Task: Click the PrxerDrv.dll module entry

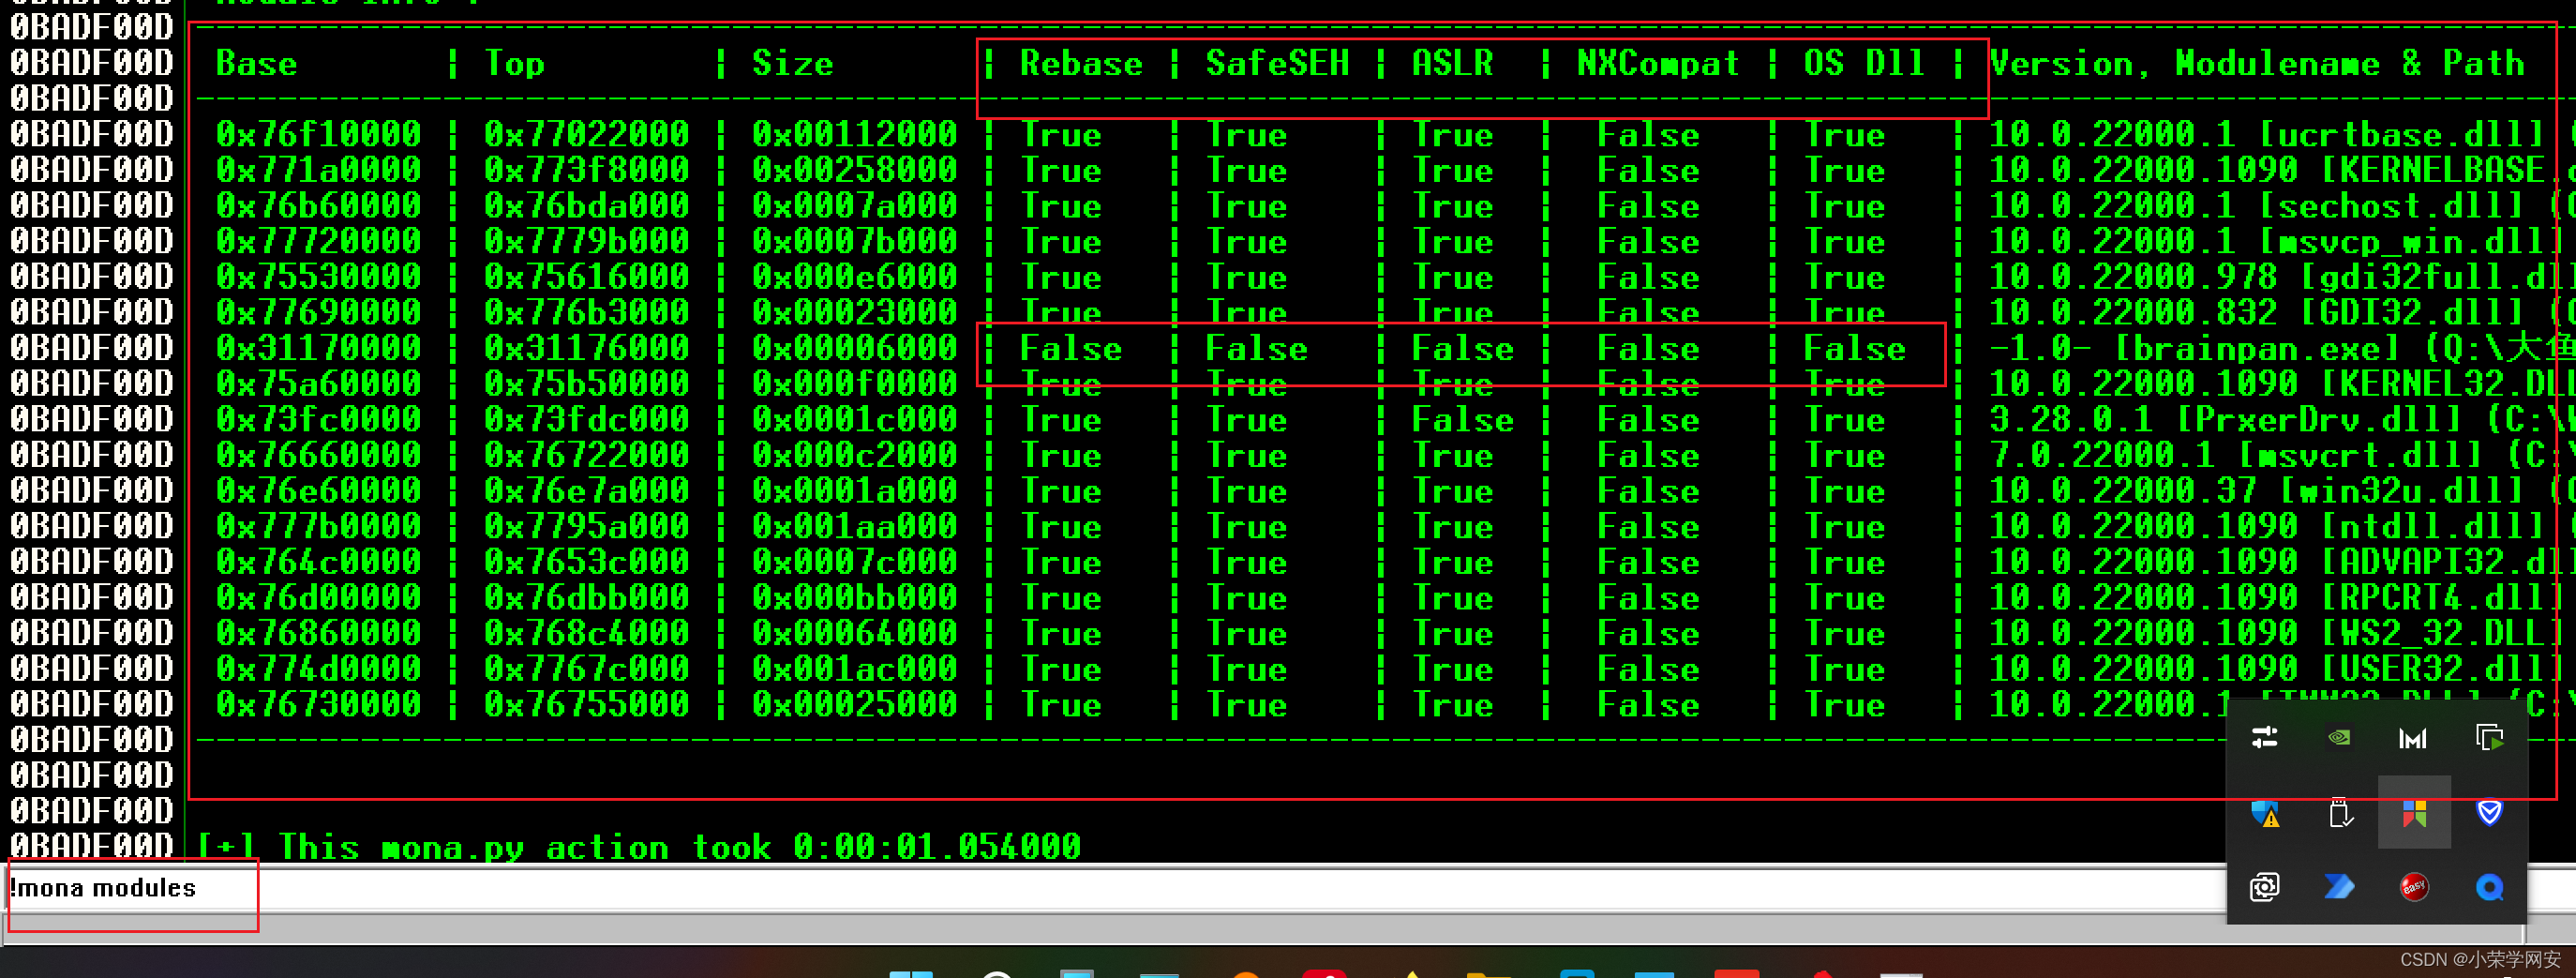Action: pos(2318,420)
